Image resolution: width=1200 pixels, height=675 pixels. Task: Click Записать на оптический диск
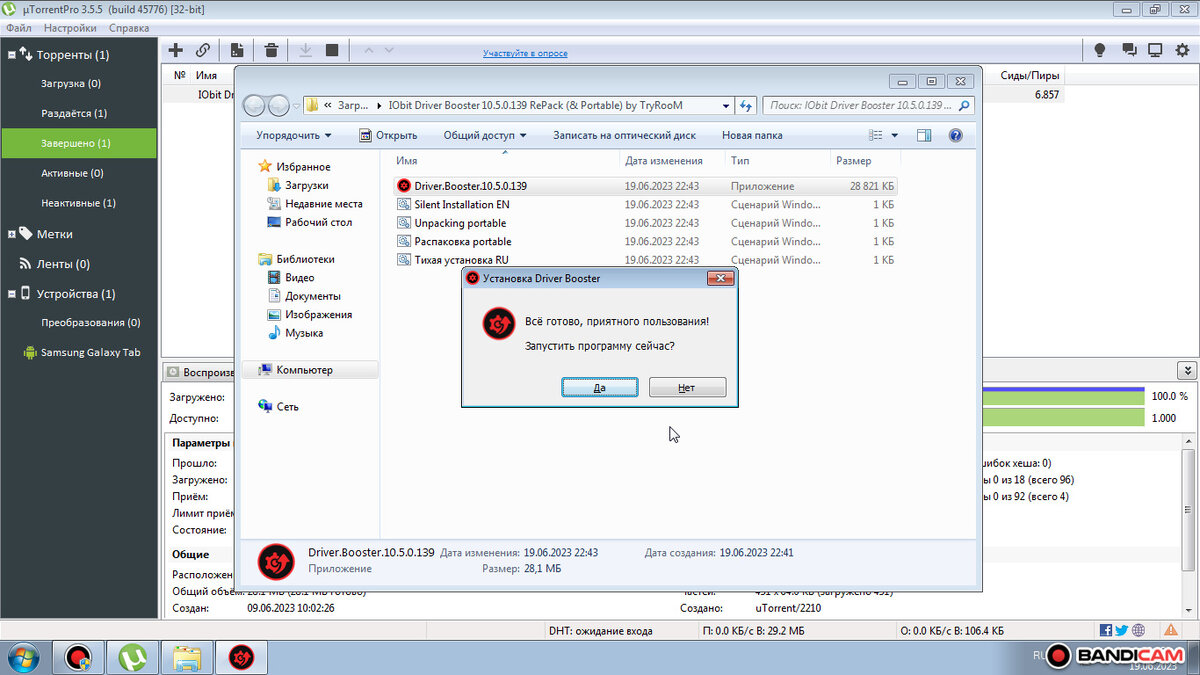625,135
